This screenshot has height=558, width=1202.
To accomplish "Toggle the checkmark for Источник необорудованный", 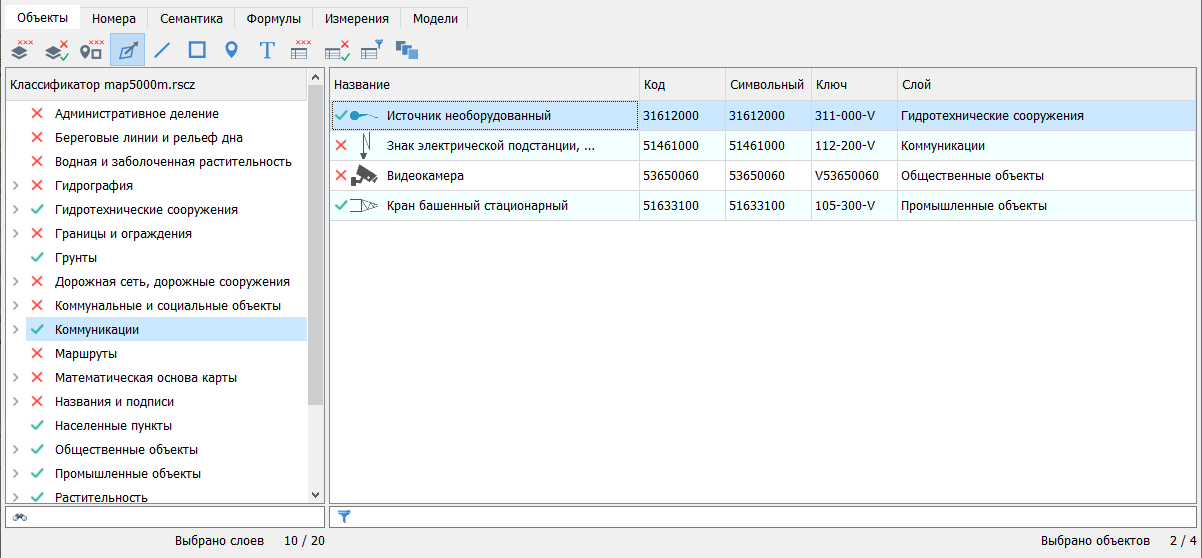I will (341, 116).
